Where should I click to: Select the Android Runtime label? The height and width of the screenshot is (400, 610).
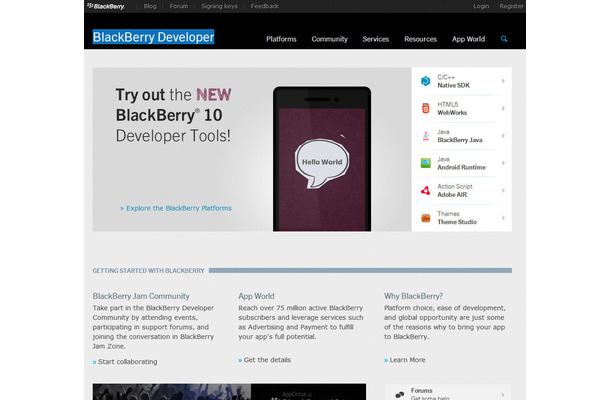click(461, 167)
